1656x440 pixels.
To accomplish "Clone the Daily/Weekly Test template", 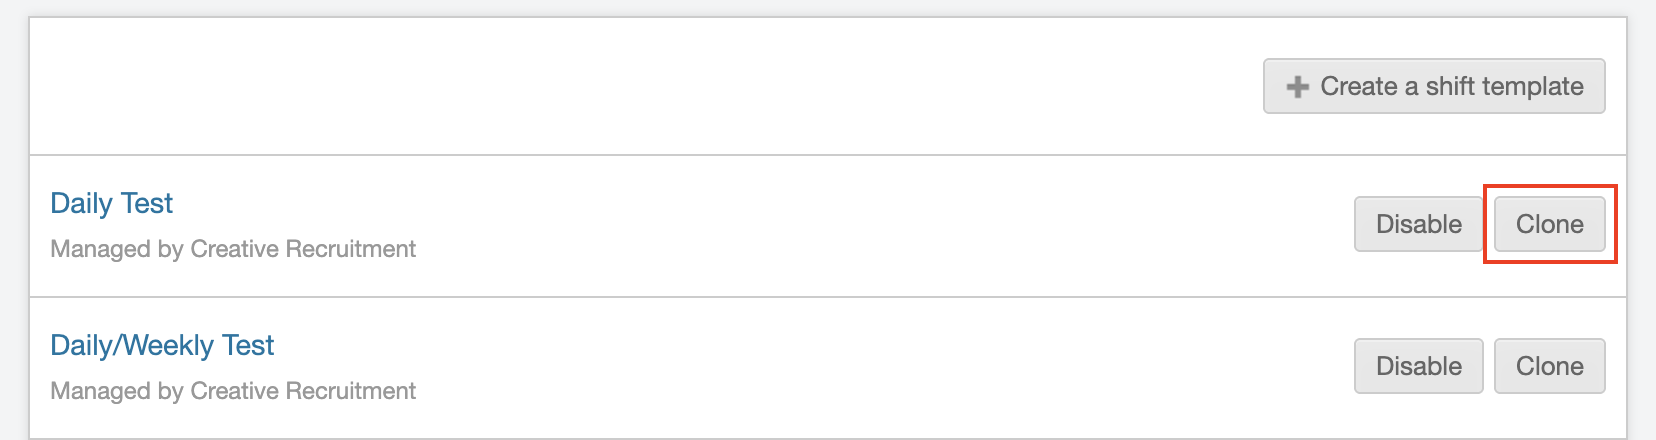I will [x=1549, y=366].
